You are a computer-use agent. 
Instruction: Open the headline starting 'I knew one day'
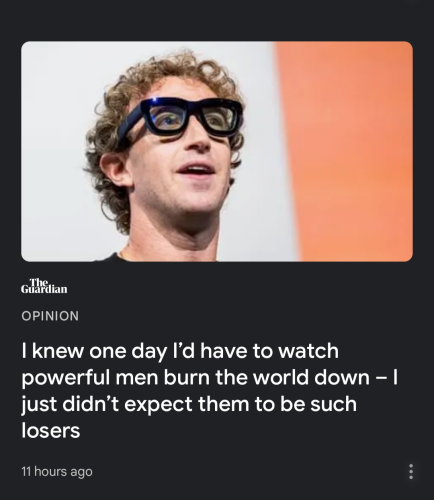click(x=210, y=390)
